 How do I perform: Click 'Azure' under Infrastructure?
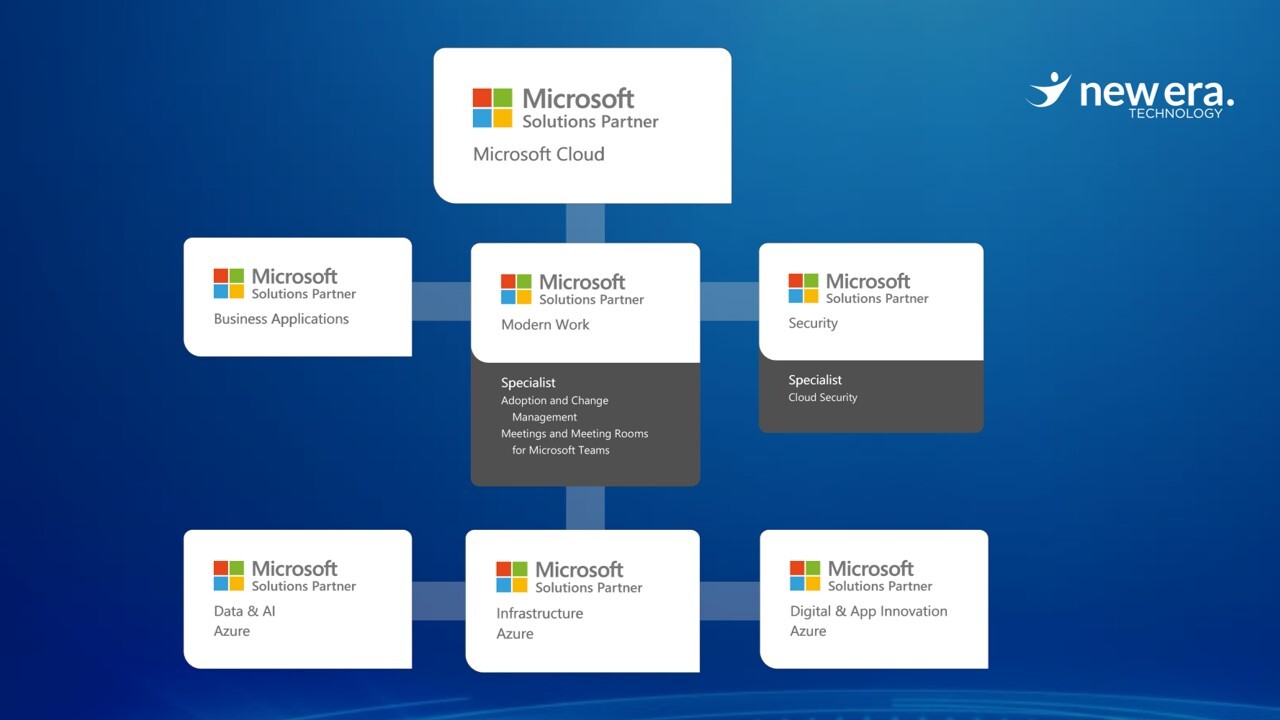tap(515, 634)
